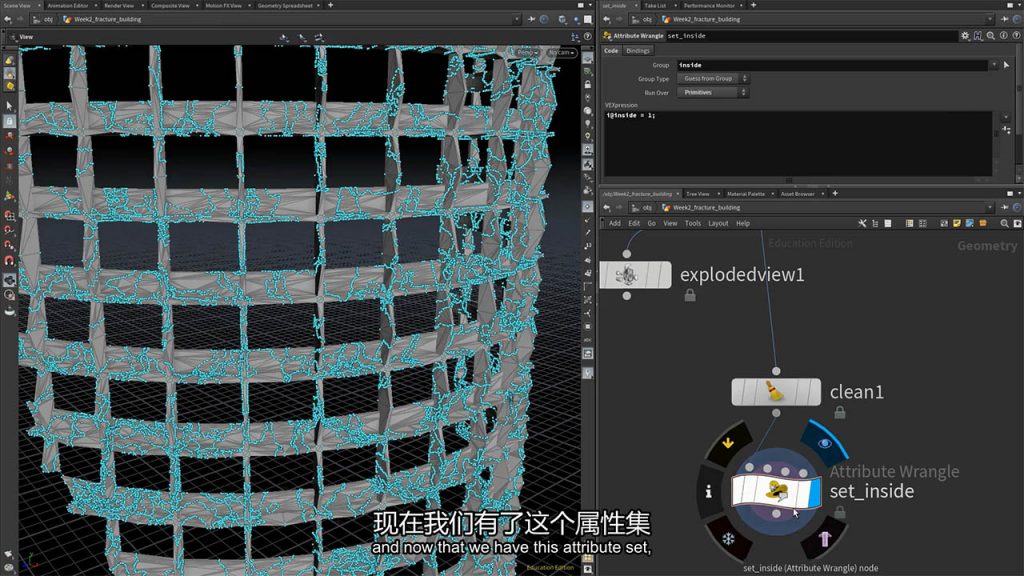Toggle the pin on the network editor pane
Screen dimensions: 1024x576
1004,208
